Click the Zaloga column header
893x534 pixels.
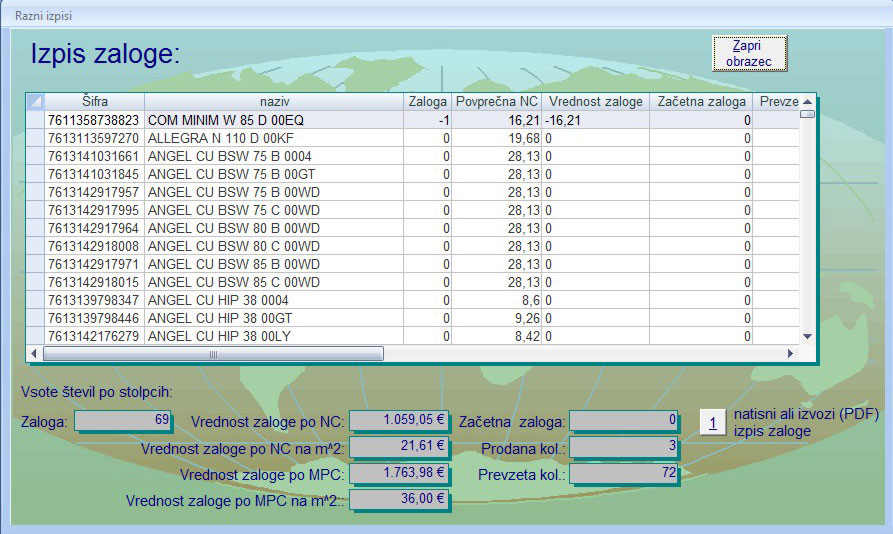pyautogui.click(x=428, y=102)
